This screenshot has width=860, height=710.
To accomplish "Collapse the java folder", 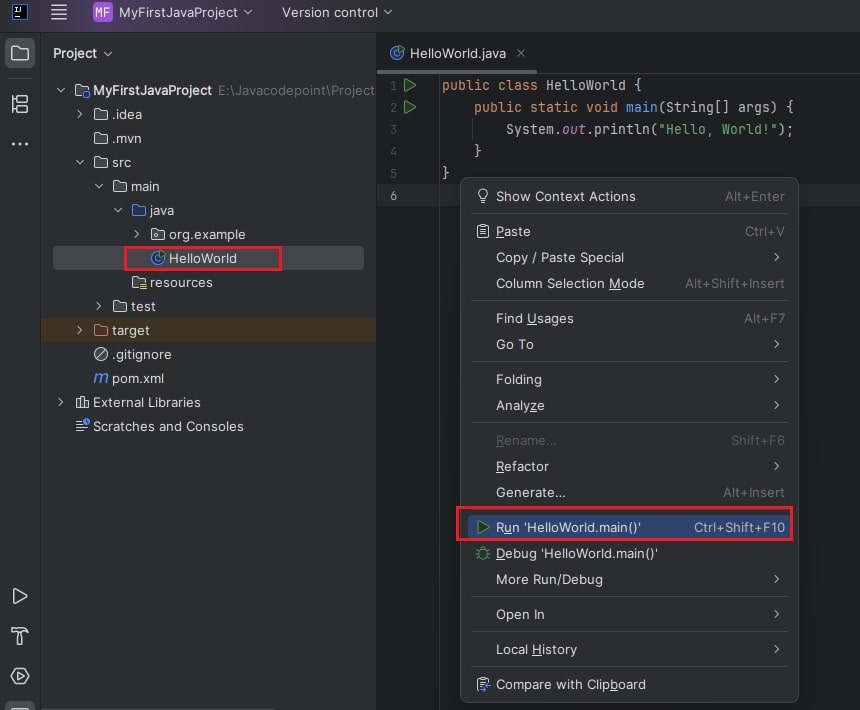I will 118,210.
